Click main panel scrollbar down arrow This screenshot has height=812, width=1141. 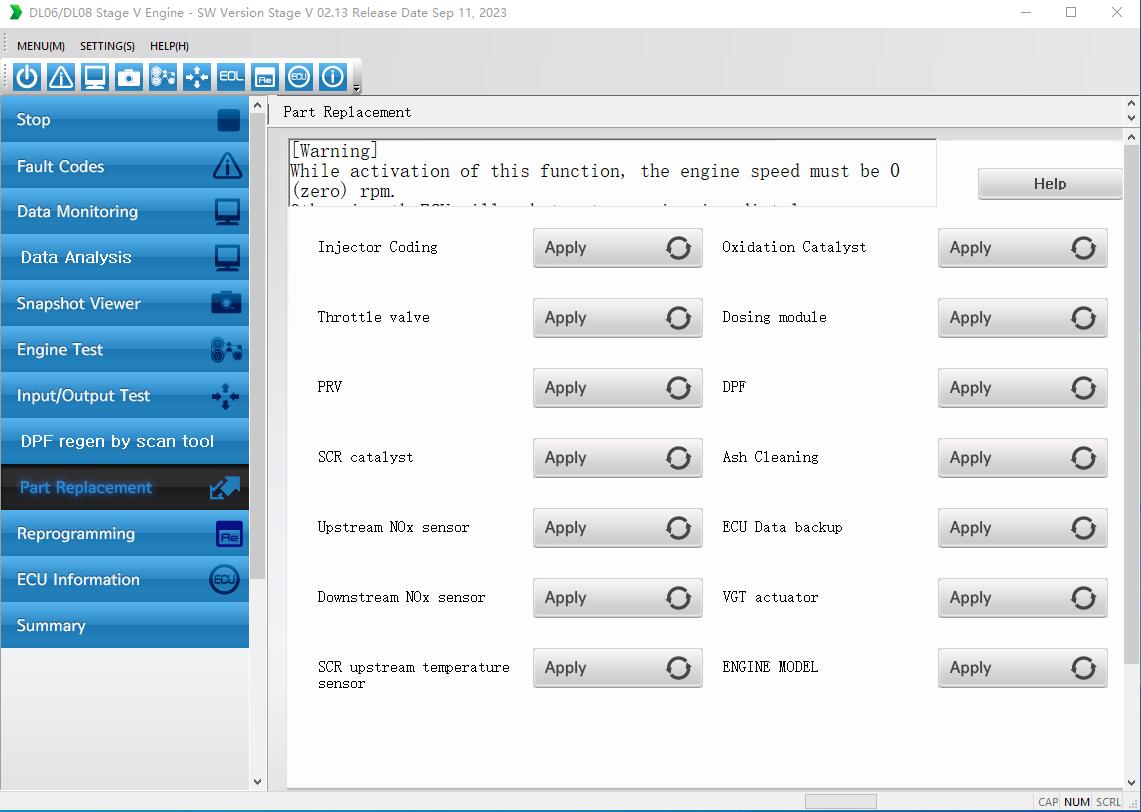pos(1132,781)
